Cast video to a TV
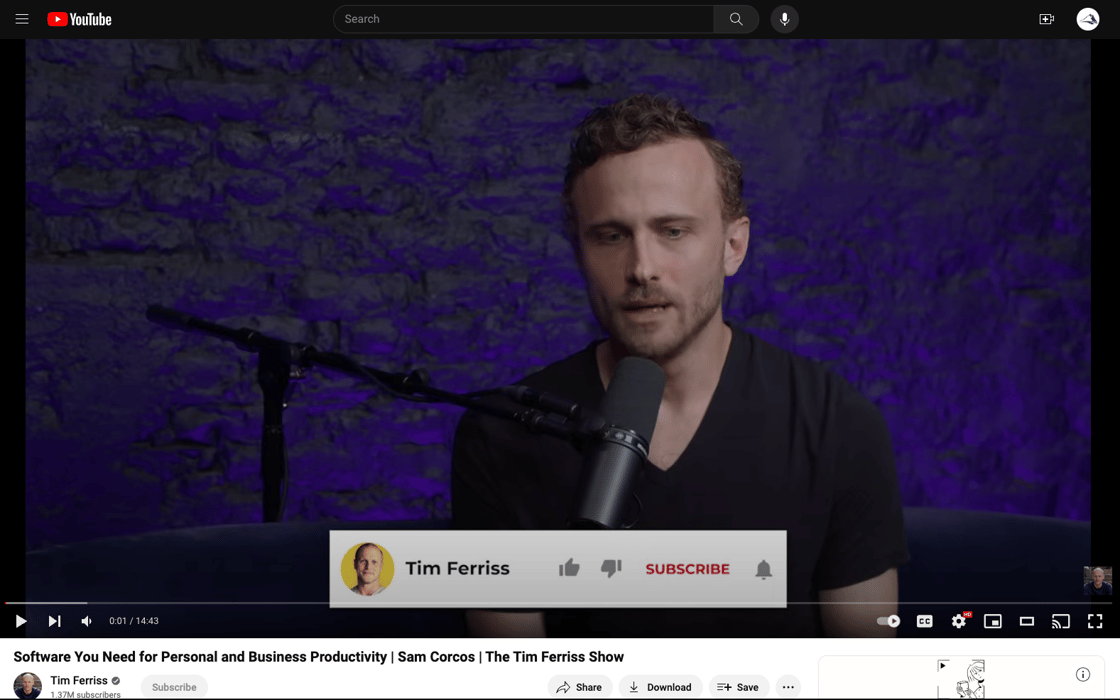 click(x=1061, y=621)
